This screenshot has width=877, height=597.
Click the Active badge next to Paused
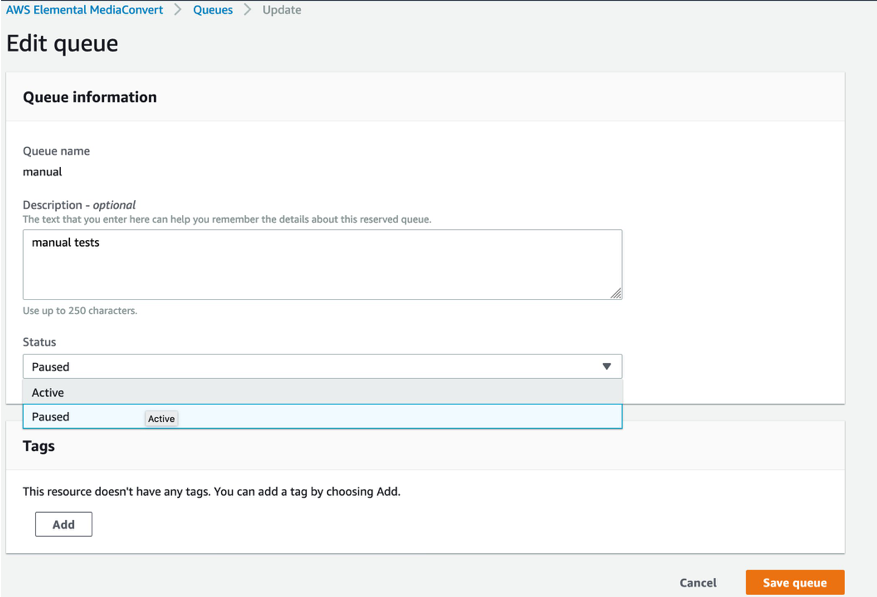161,418
